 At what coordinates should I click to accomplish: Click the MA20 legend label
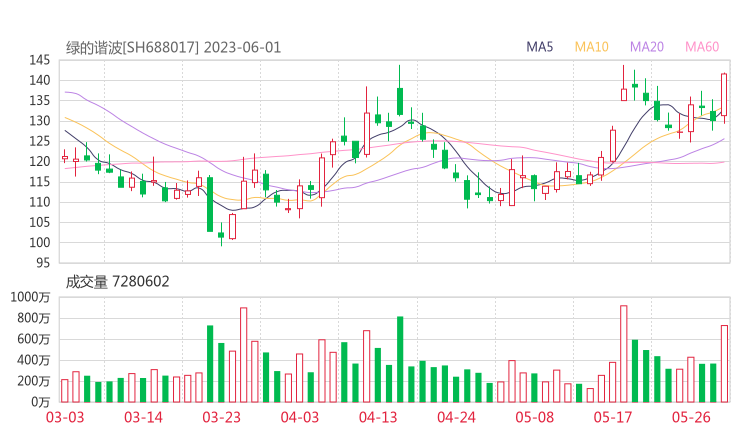pyautogui.click(x=647, y=47)
